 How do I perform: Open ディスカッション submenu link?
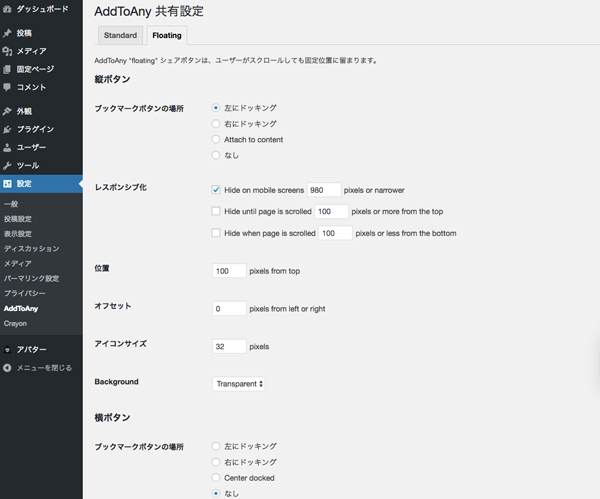pos(31,249)
